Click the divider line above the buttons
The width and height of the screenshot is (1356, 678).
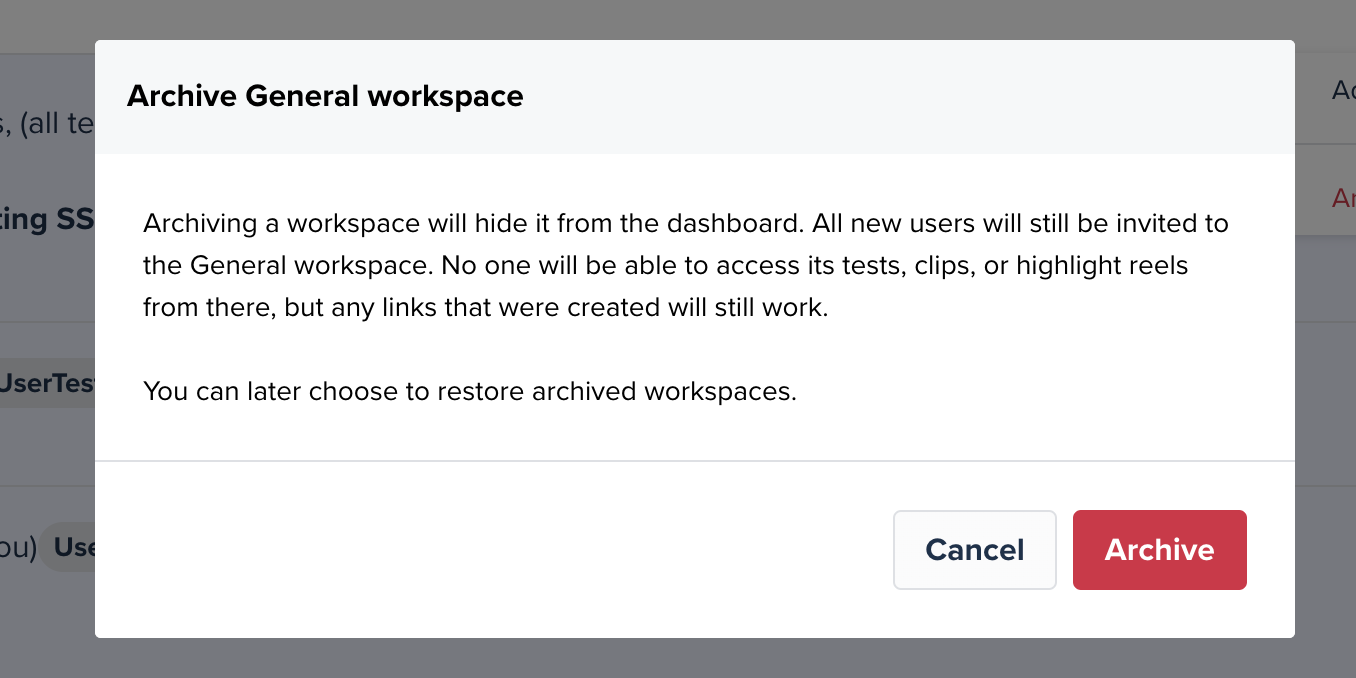tap(695, 461)
